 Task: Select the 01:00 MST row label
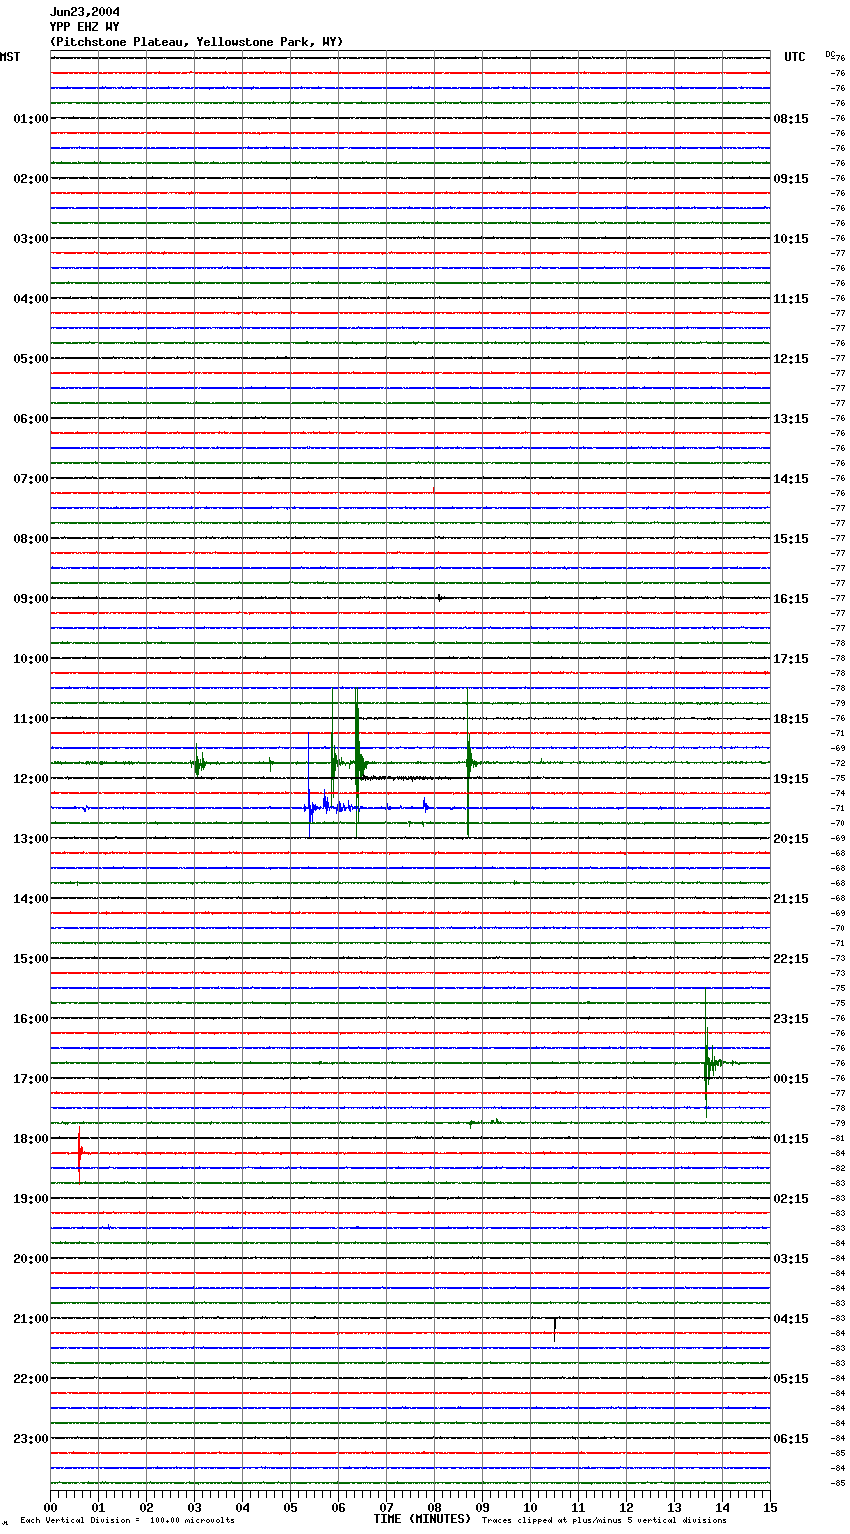[30, 118]
